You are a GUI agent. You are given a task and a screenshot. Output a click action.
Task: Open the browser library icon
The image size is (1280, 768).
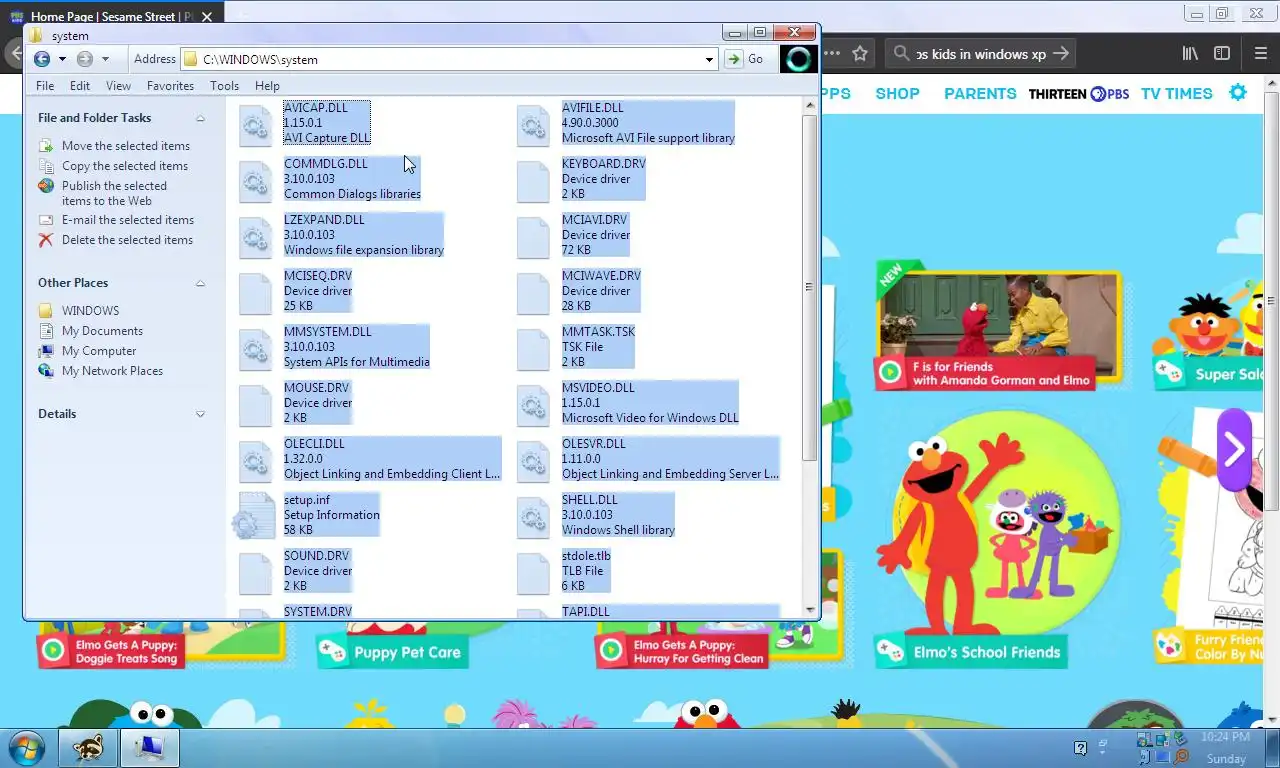1190,54
